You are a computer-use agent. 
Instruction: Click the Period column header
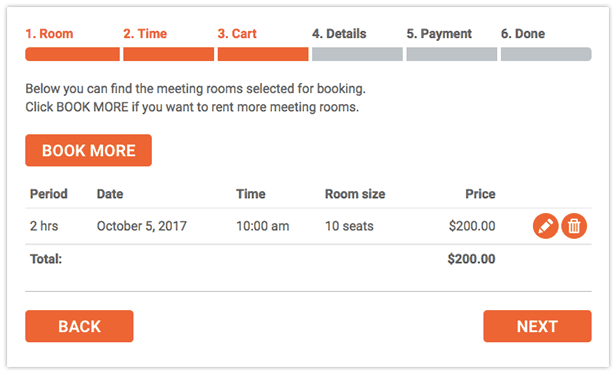pyautogui.click(x=49, y=194)
